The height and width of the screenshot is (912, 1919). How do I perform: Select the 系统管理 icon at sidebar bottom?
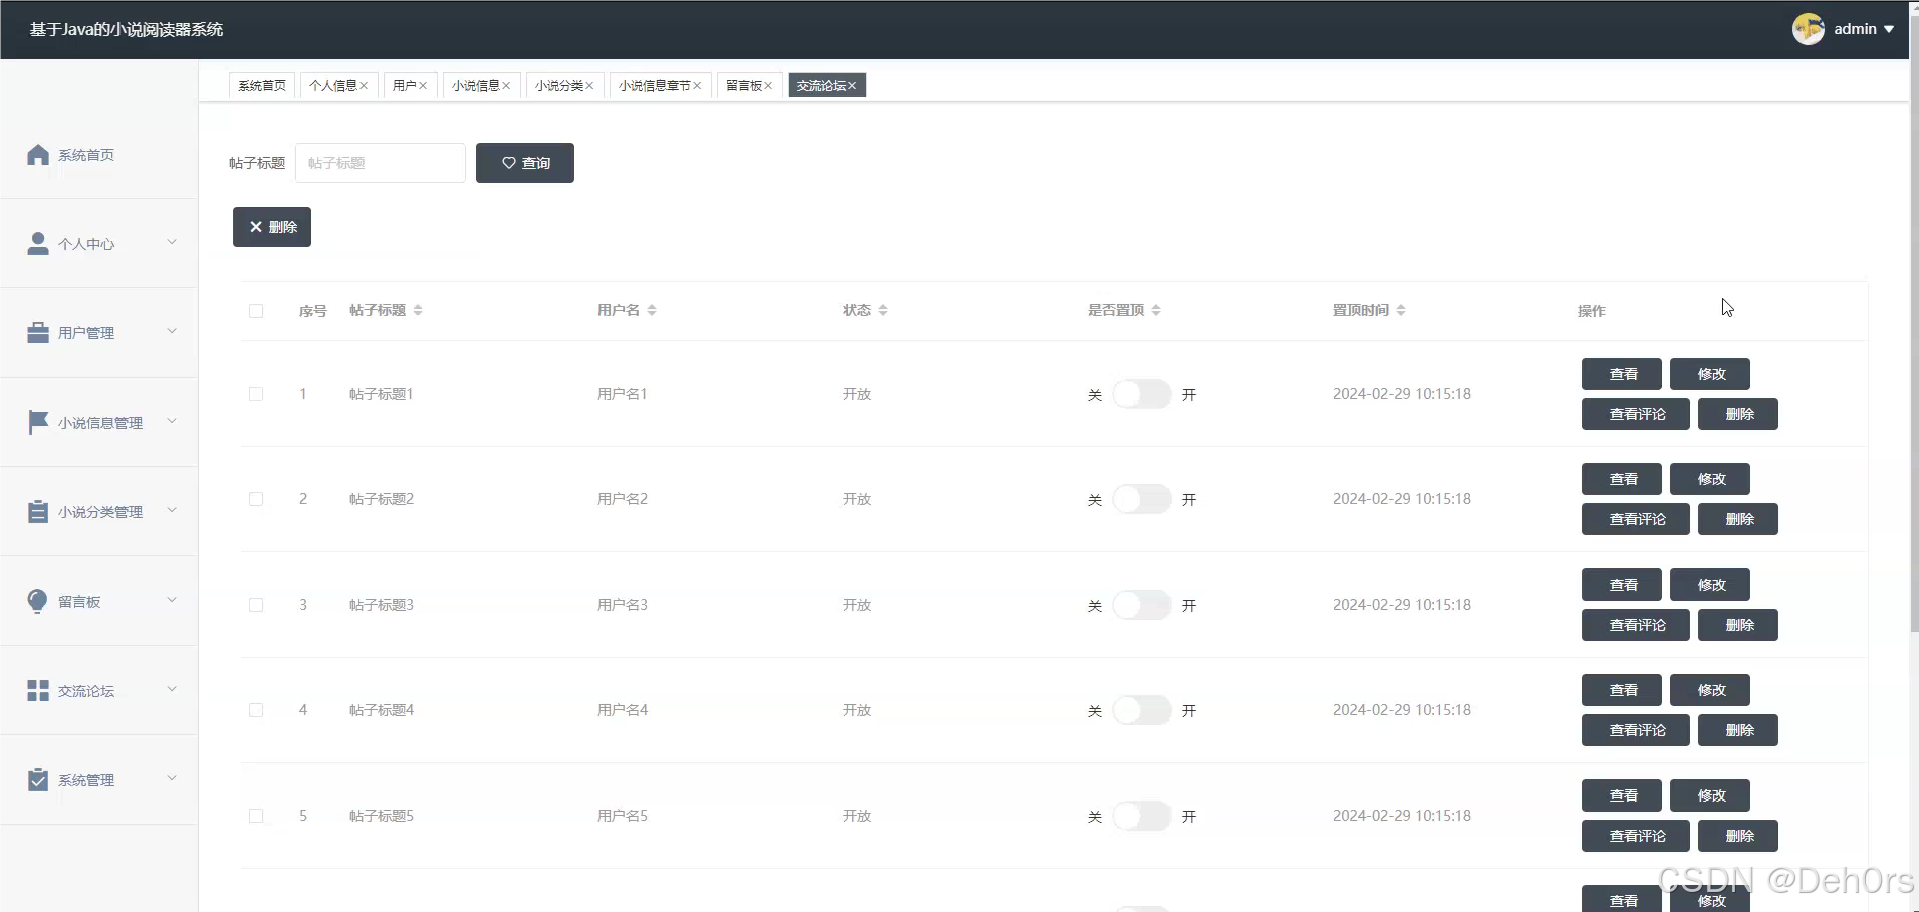(37, 779)
